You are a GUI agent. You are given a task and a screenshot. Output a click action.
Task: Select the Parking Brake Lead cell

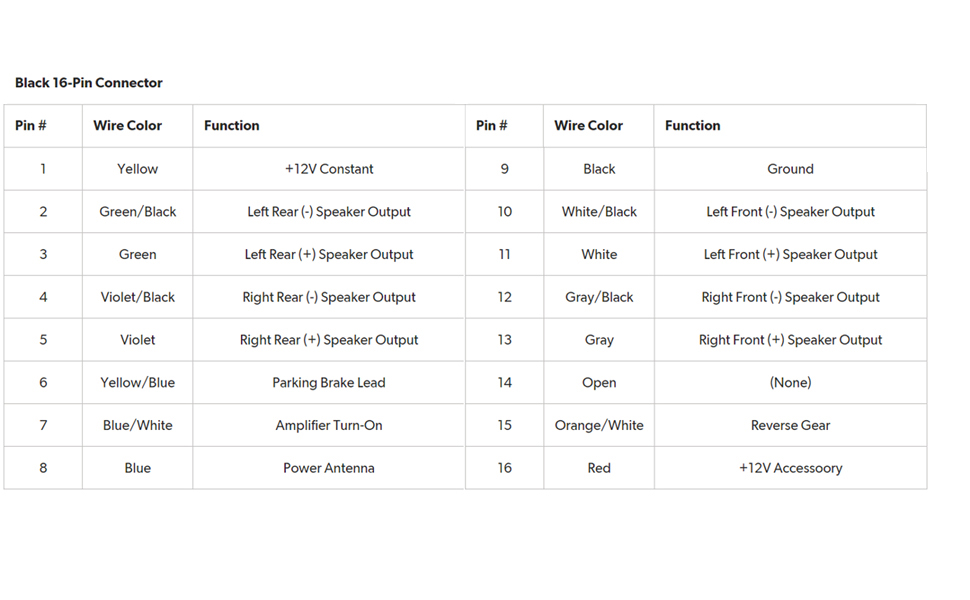[x=329, y=383]
